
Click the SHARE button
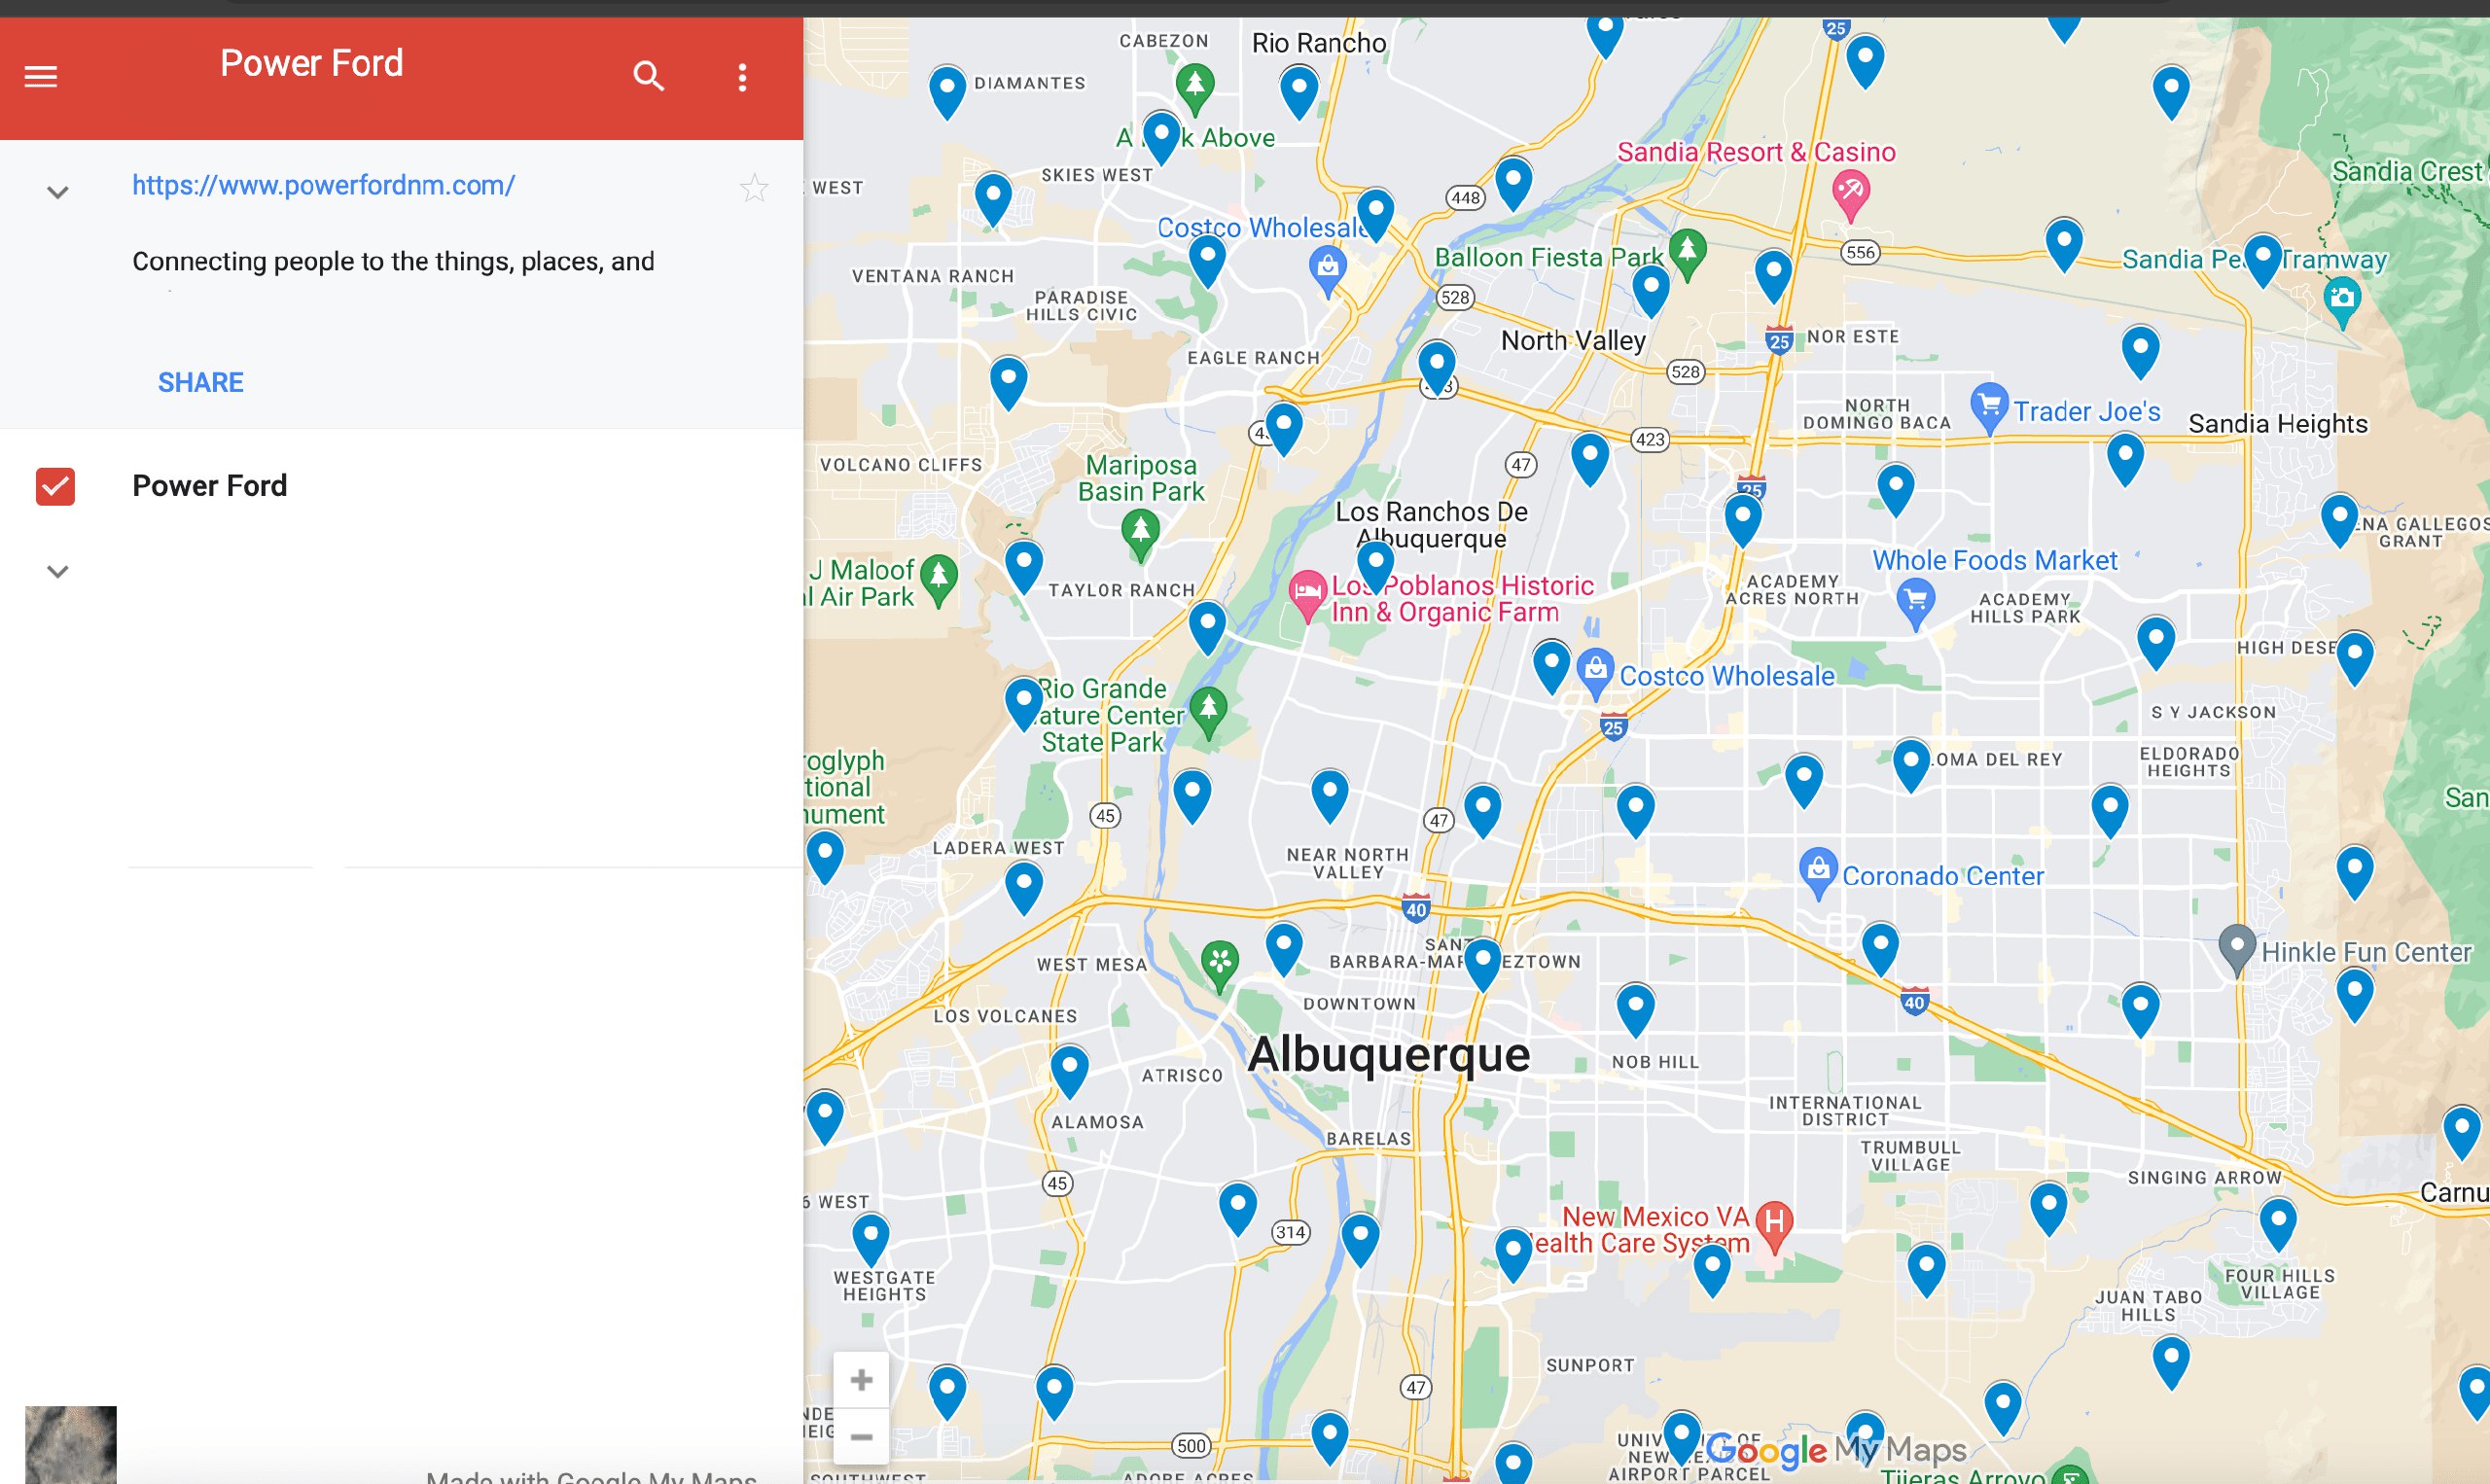tap(200, 382)
